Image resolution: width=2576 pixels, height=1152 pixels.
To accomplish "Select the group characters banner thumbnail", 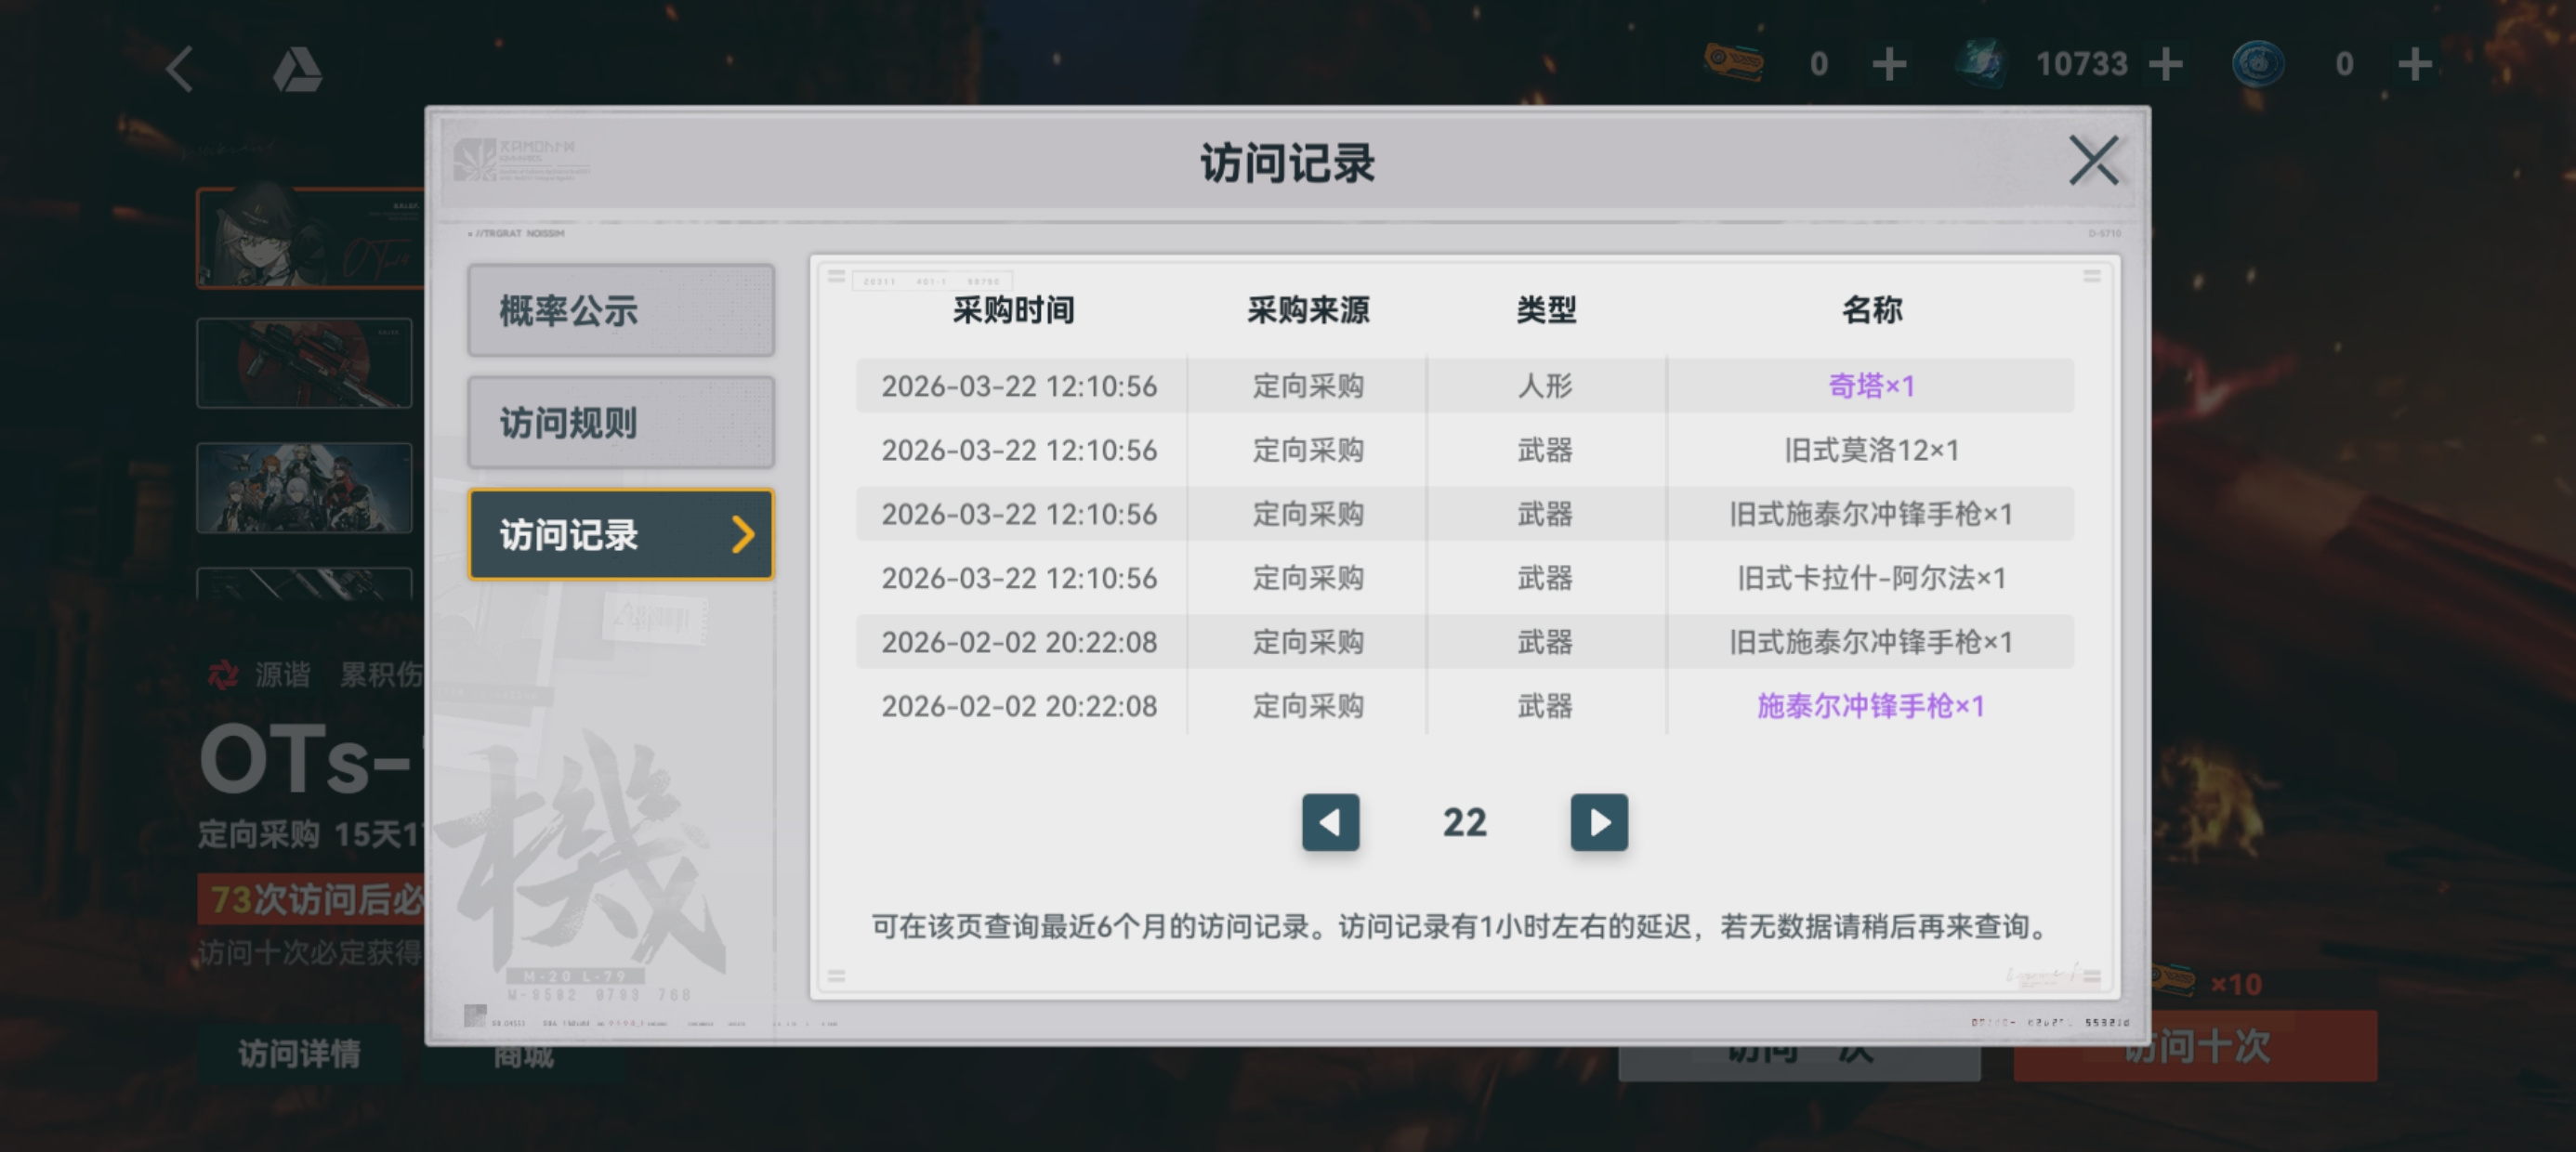I will 304,488.
